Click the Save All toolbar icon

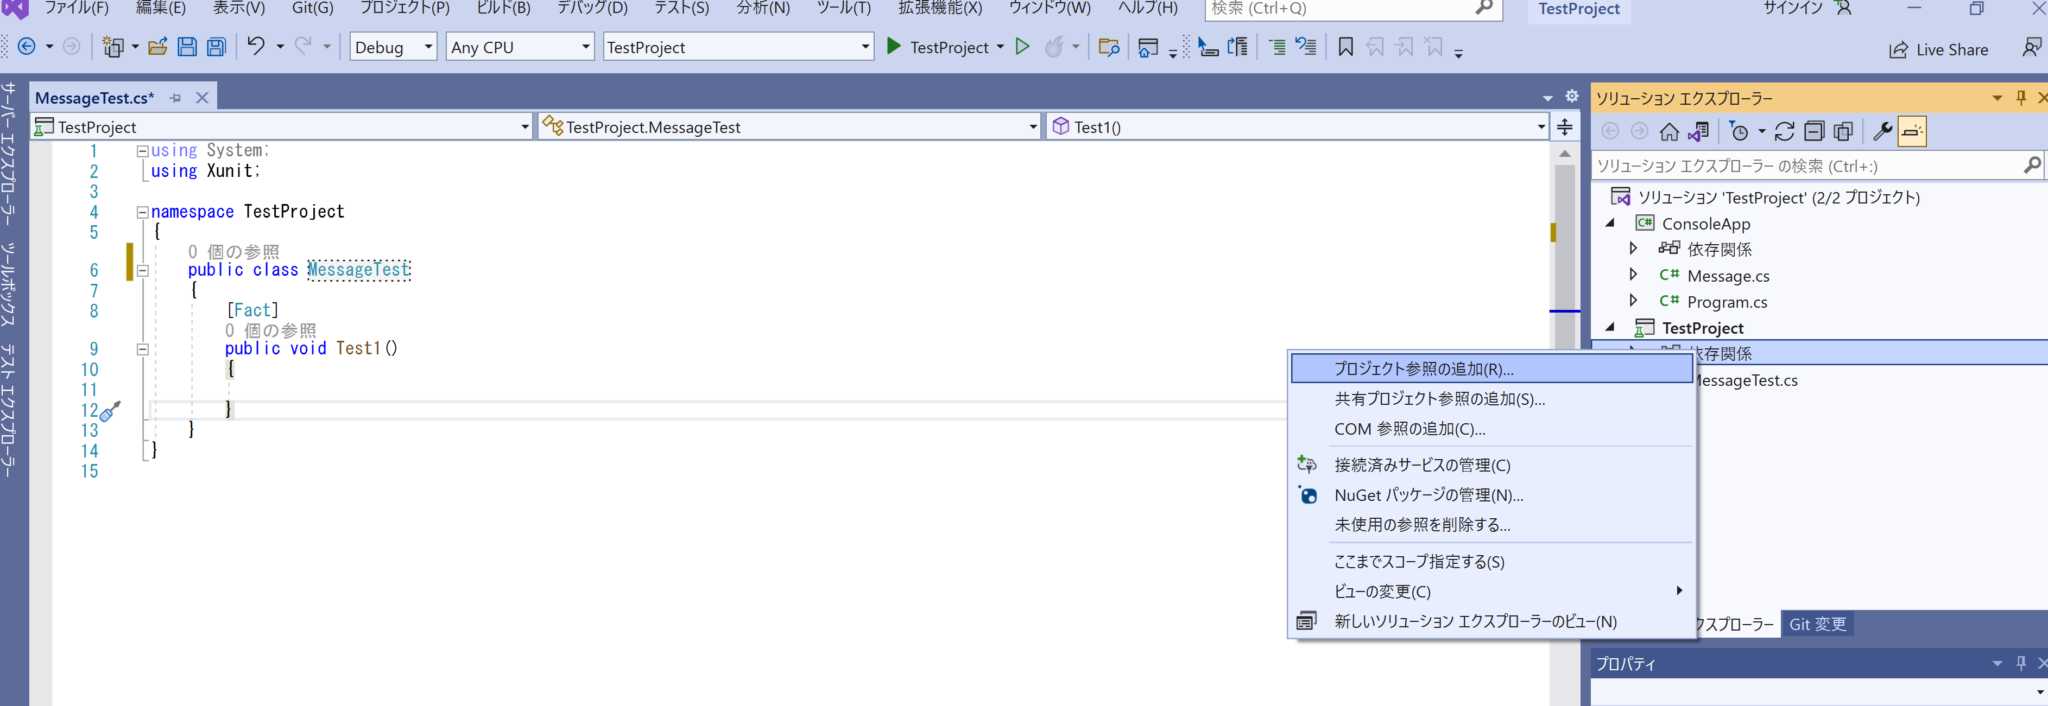216,47
